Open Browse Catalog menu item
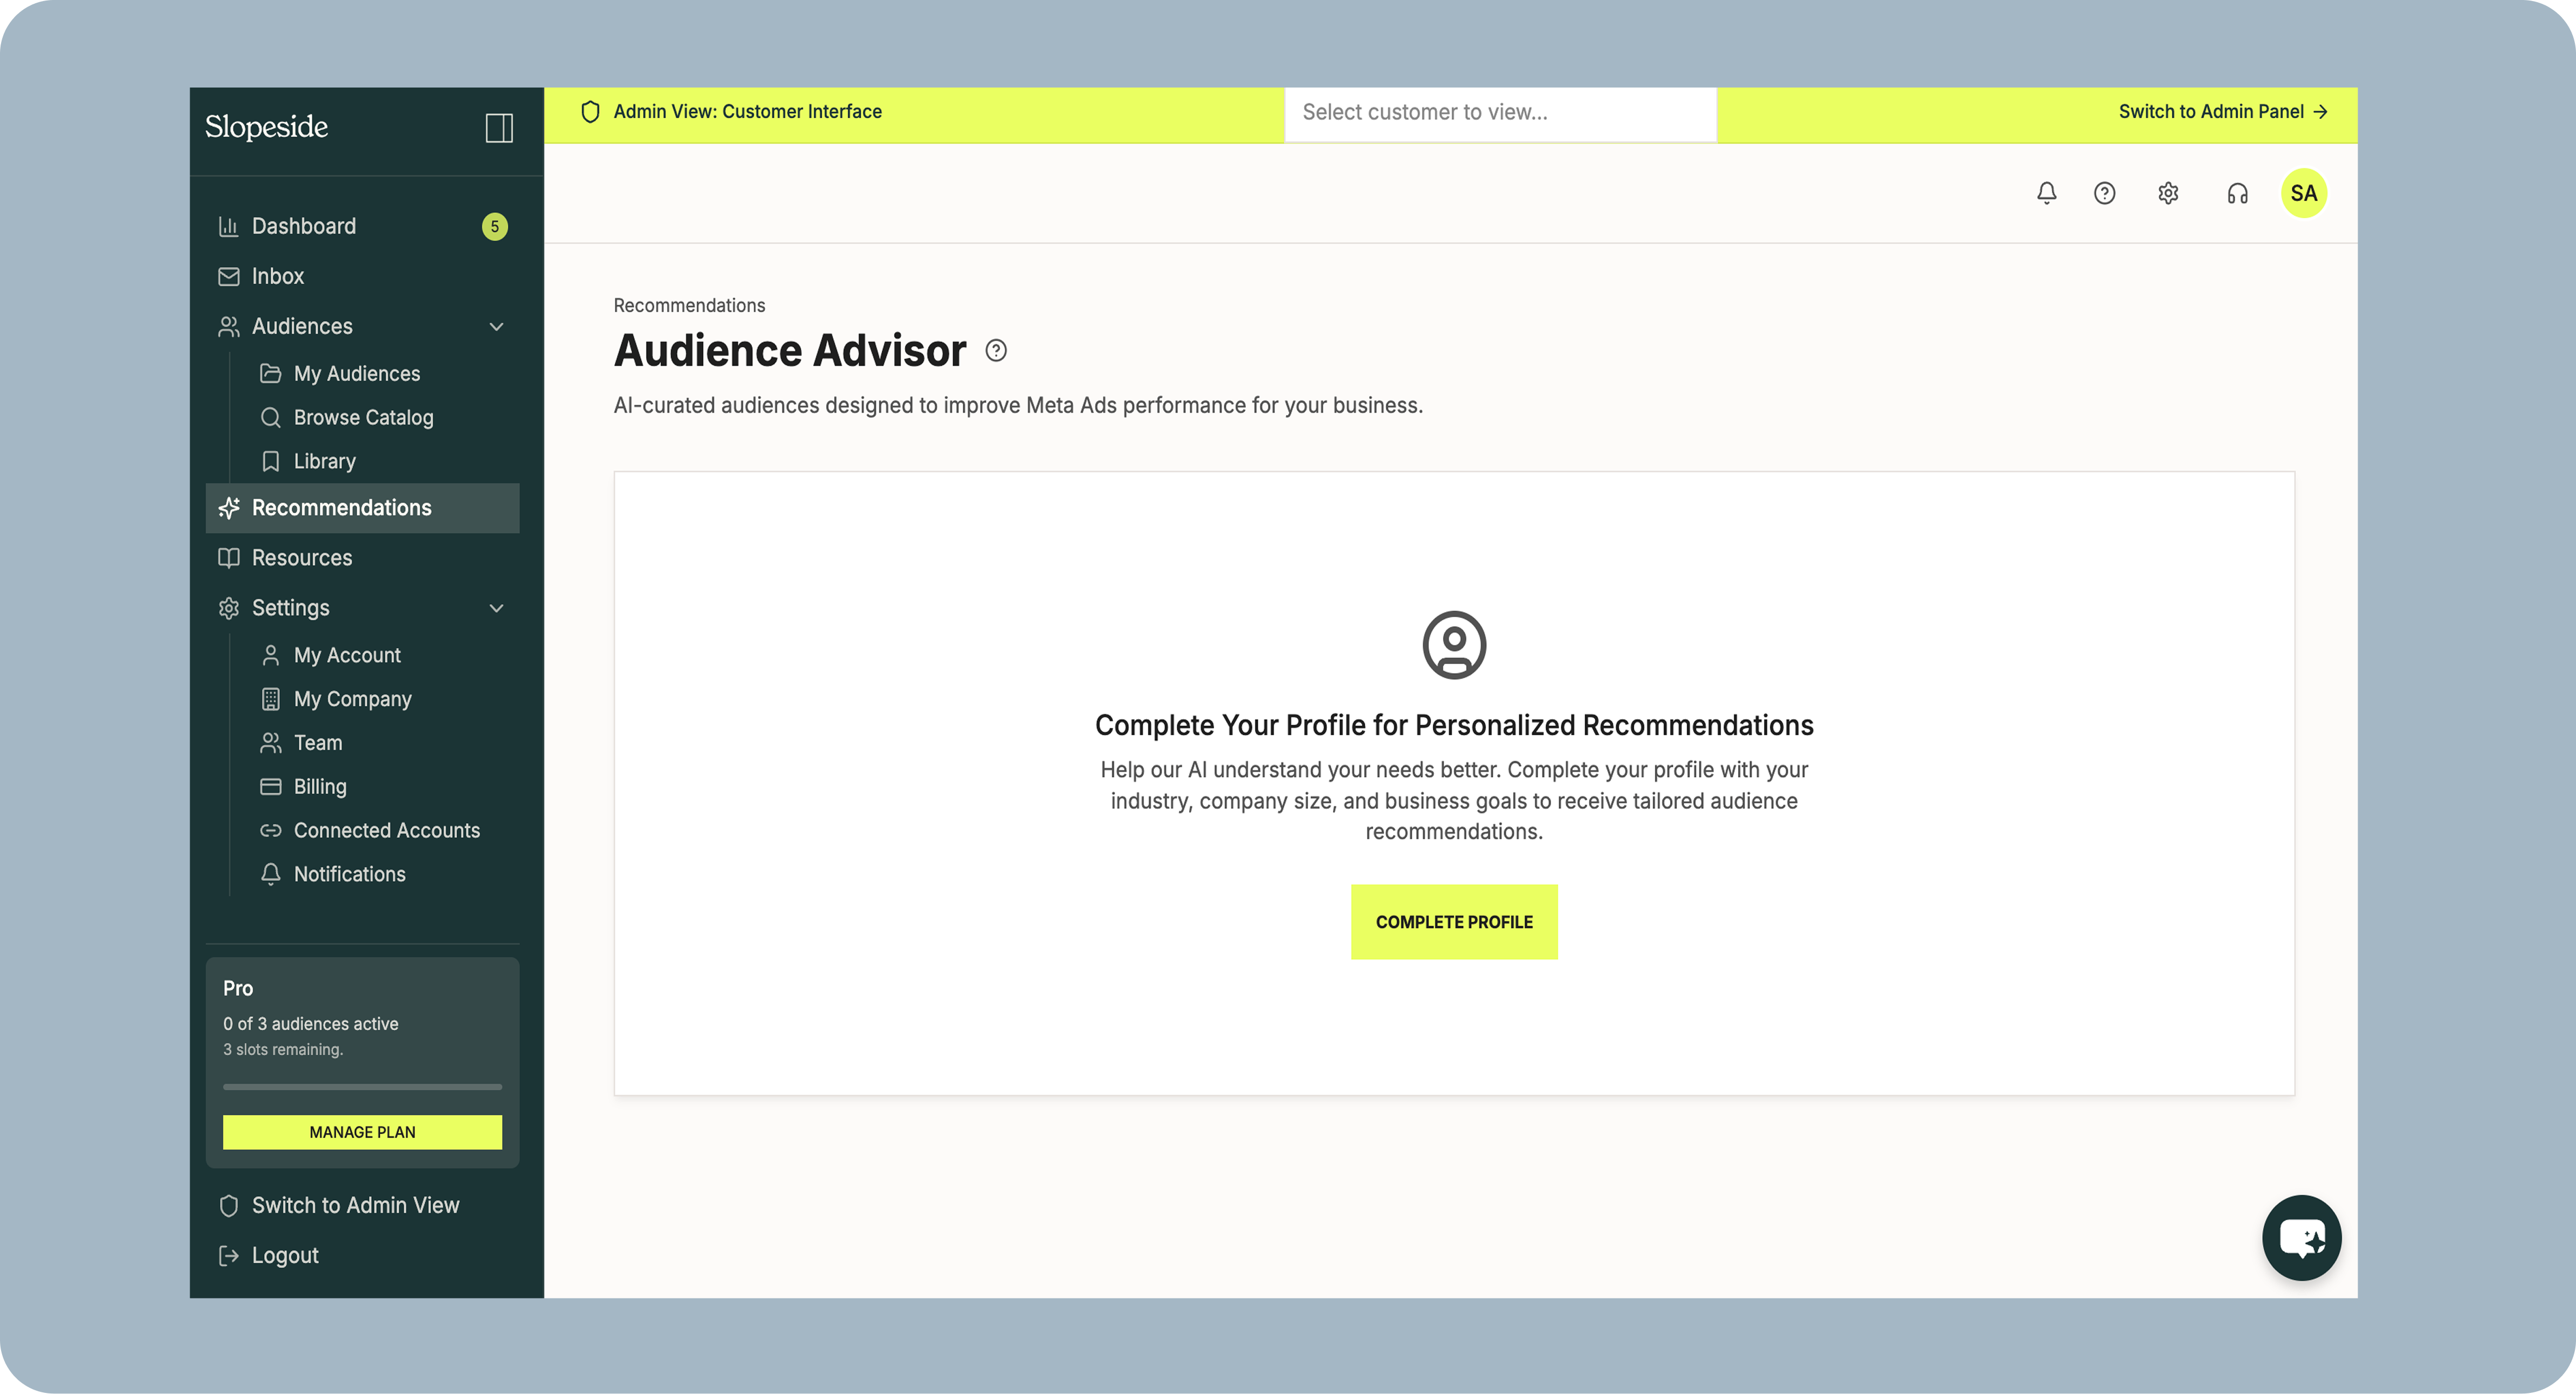Screen dimensions: 2576x1394 coord(363,417)
